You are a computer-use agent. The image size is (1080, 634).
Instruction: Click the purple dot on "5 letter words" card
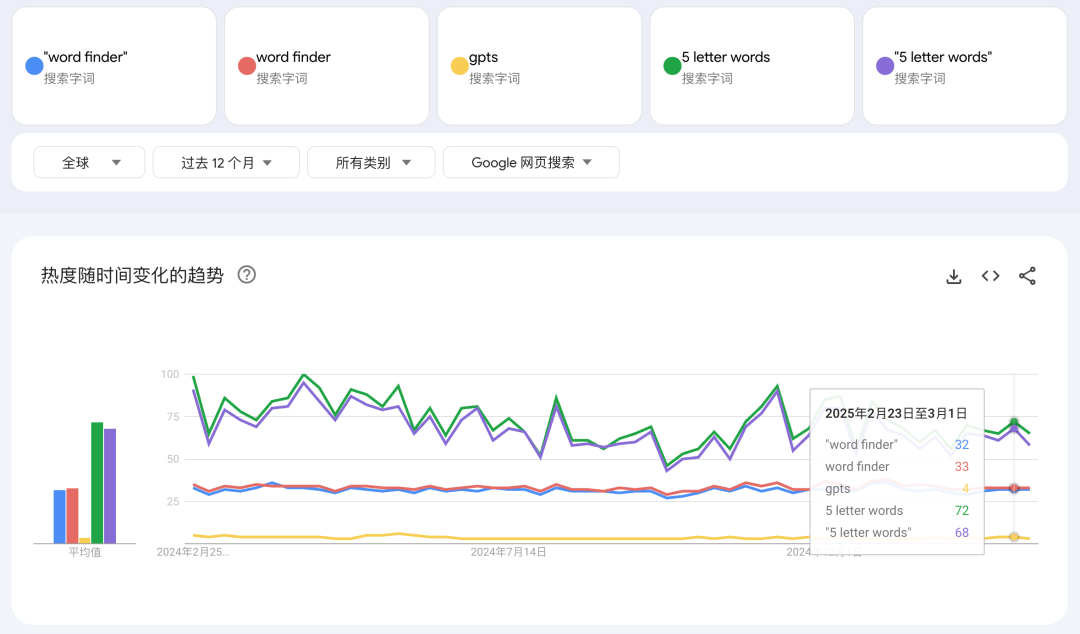(x=885, y=65)
